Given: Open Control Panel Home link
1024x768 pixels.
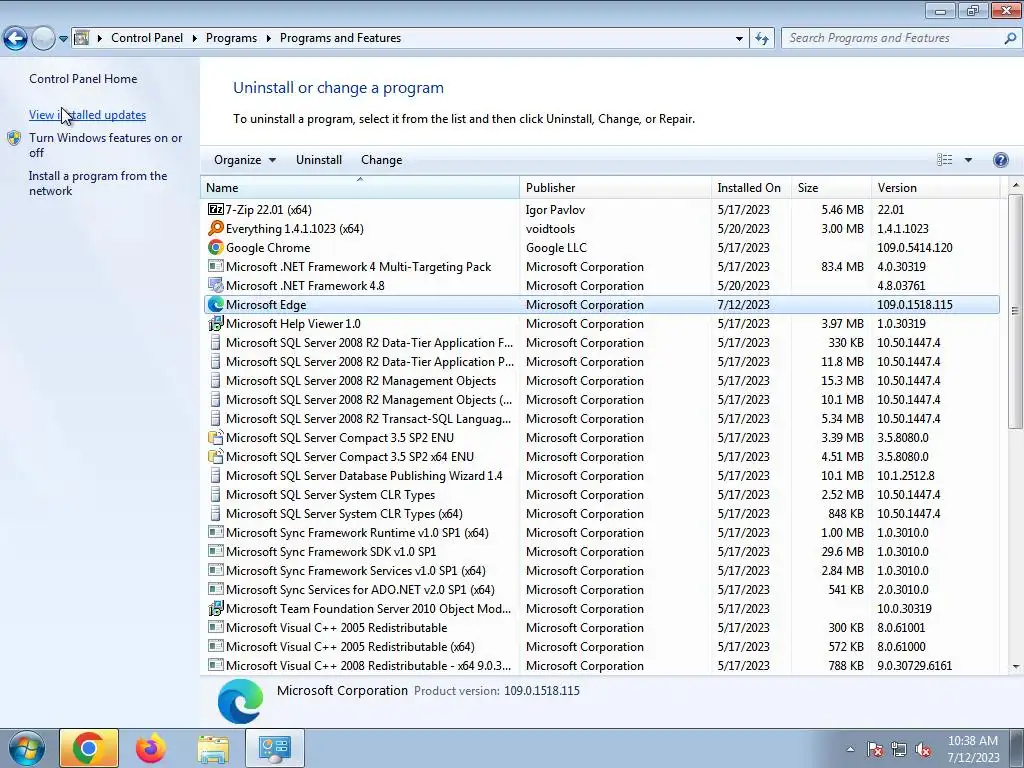Looking at the screenshot, I should click(83, 78).
